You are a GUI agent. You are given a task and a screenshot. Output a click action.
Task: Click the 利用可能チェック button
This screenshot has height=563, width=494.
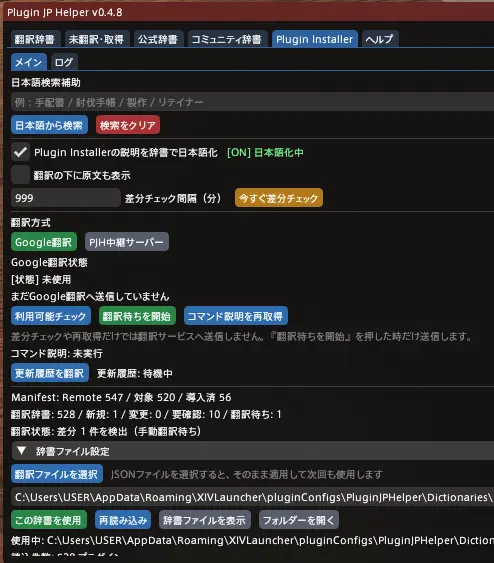click(x=51, y=316)
